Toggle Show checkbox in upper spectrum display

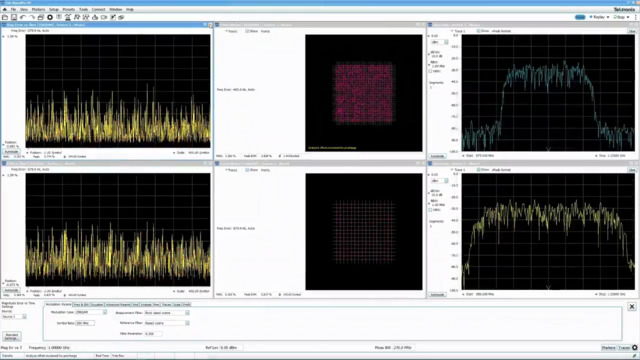[x=479, y=31]
